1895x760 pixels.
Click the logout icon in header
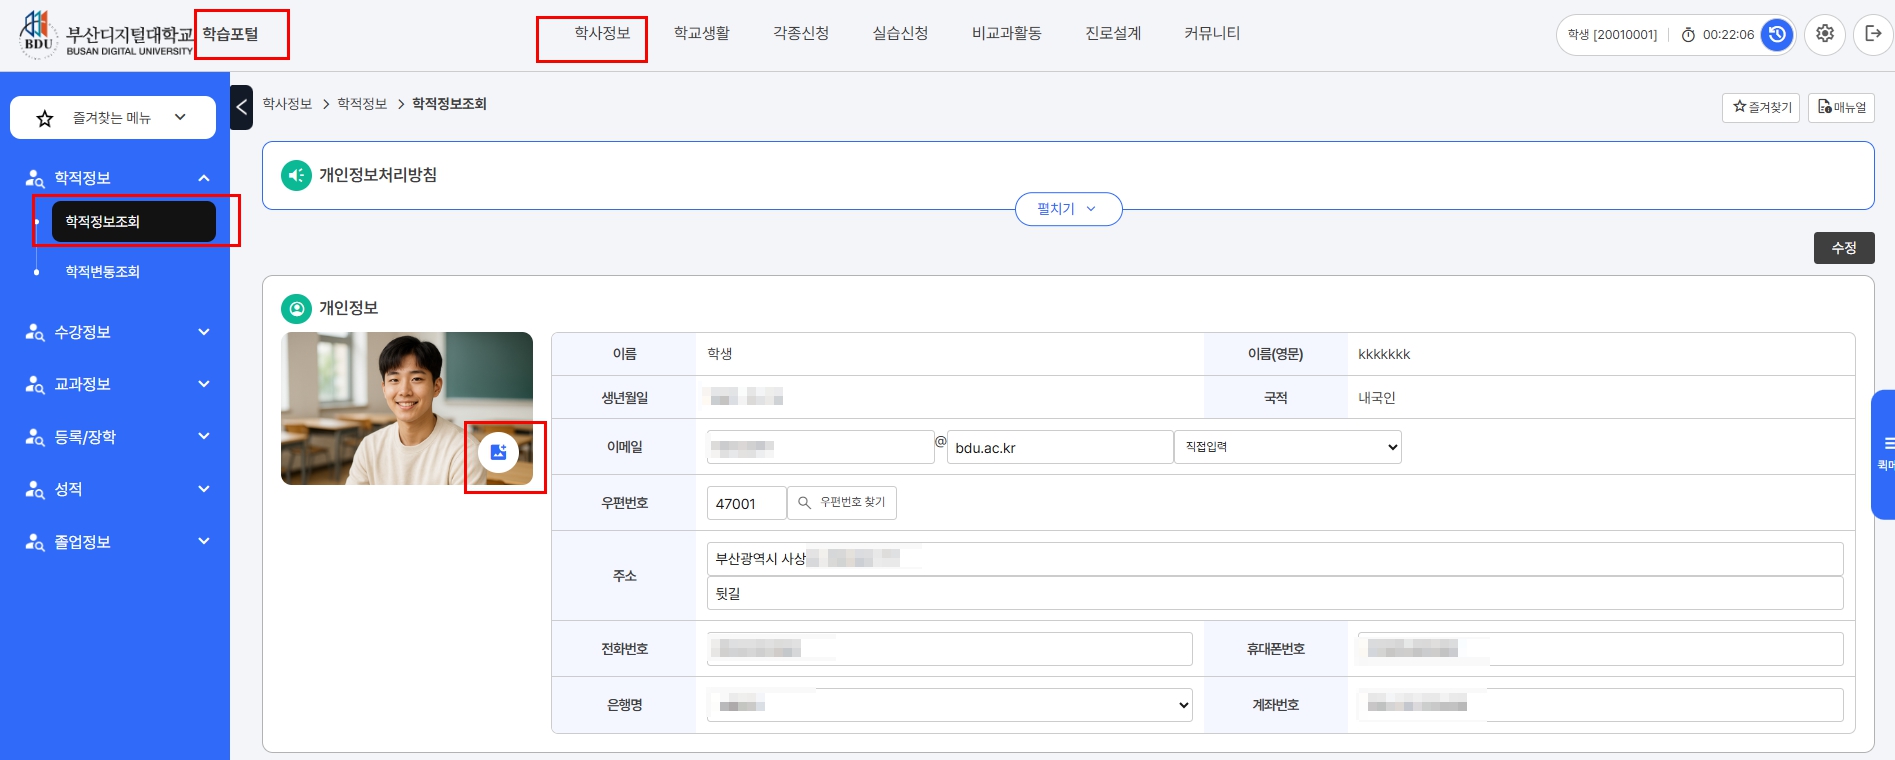(x=1873, y=34)
